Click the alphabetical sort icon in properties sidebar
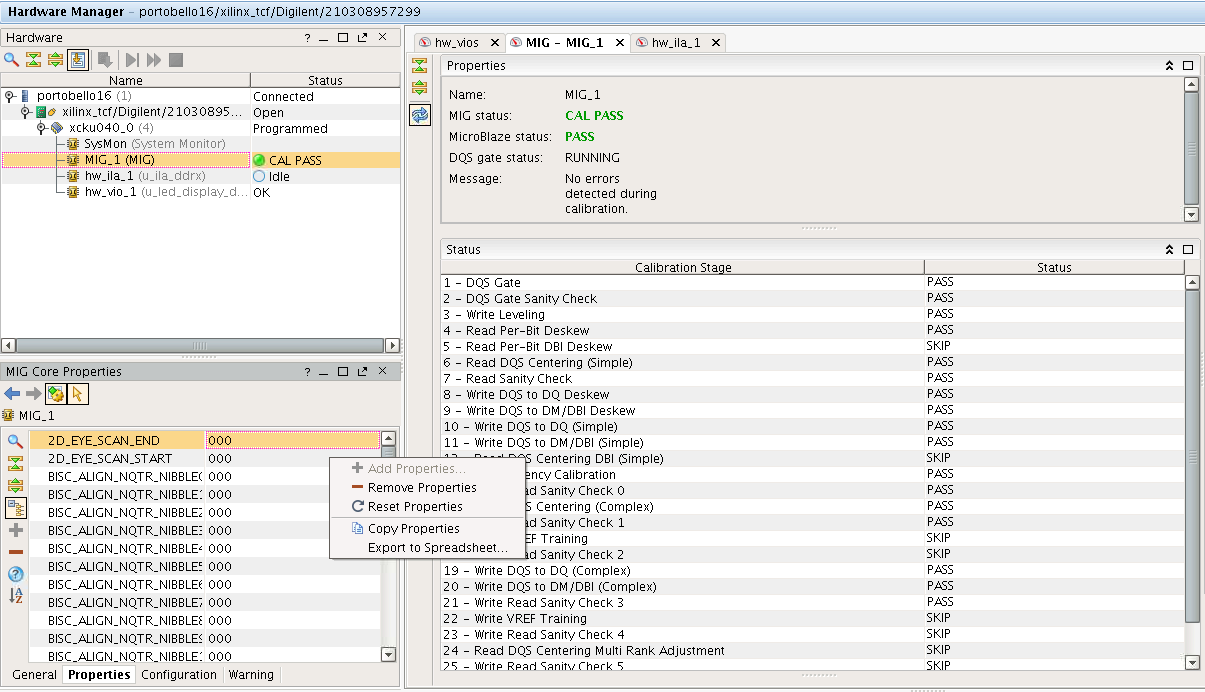The width and height of the screenshot is (1205, 692). coord(16,596)
